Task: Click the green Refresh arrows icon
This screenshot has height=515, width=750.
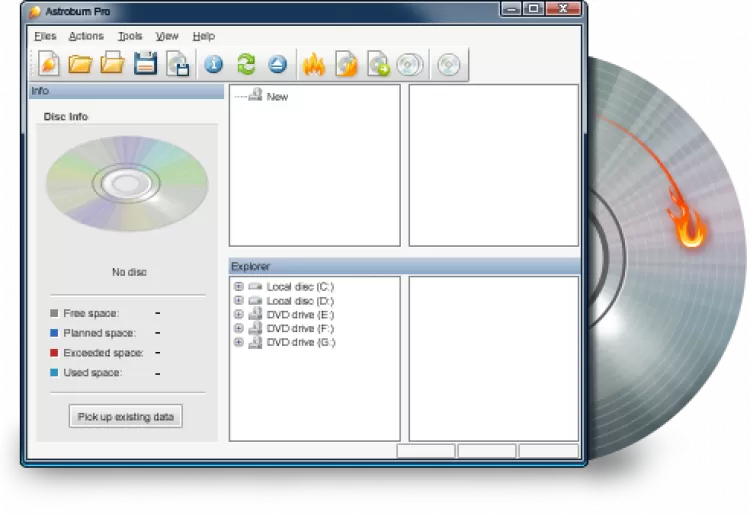Action: coord(246,64)
